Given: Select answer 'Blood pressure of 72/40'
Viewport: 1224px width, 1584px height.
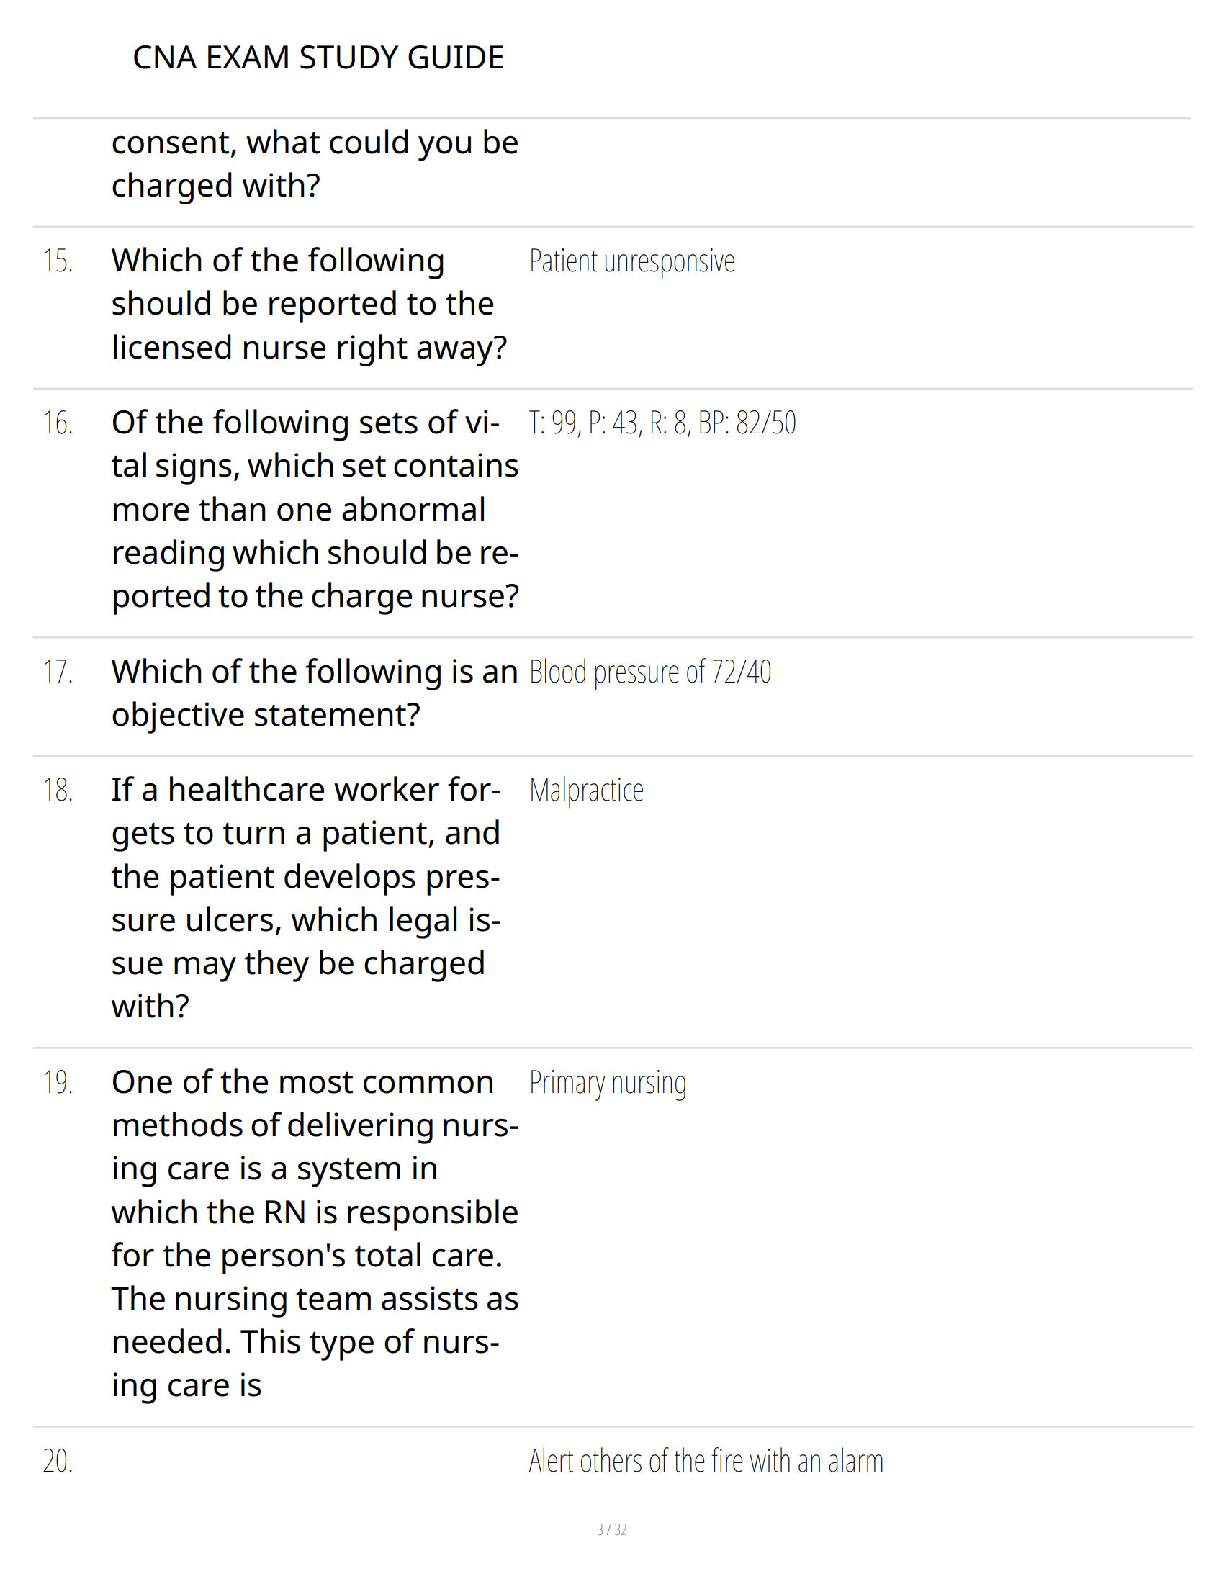Looking at the screenshot, I should coord(650,672).
